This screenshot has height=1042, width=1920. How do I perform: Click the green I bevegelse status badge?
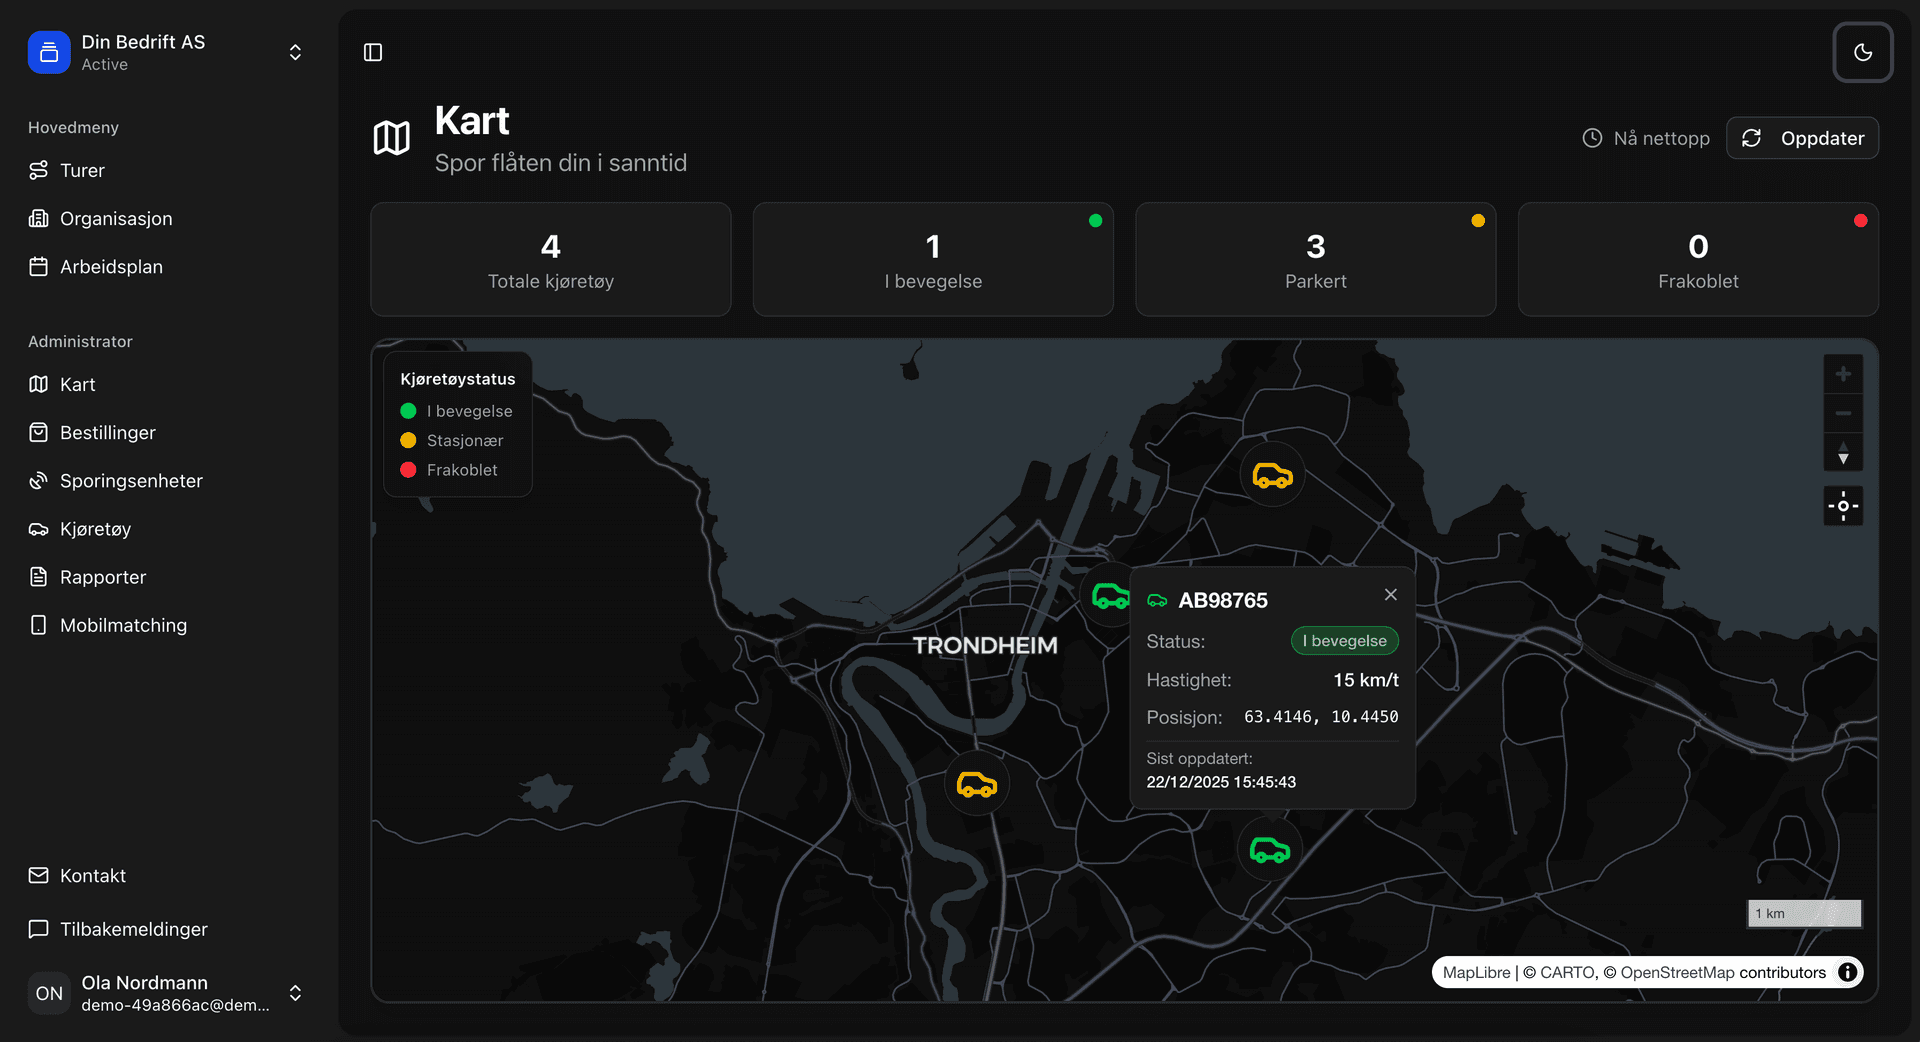click(1344, 641)
